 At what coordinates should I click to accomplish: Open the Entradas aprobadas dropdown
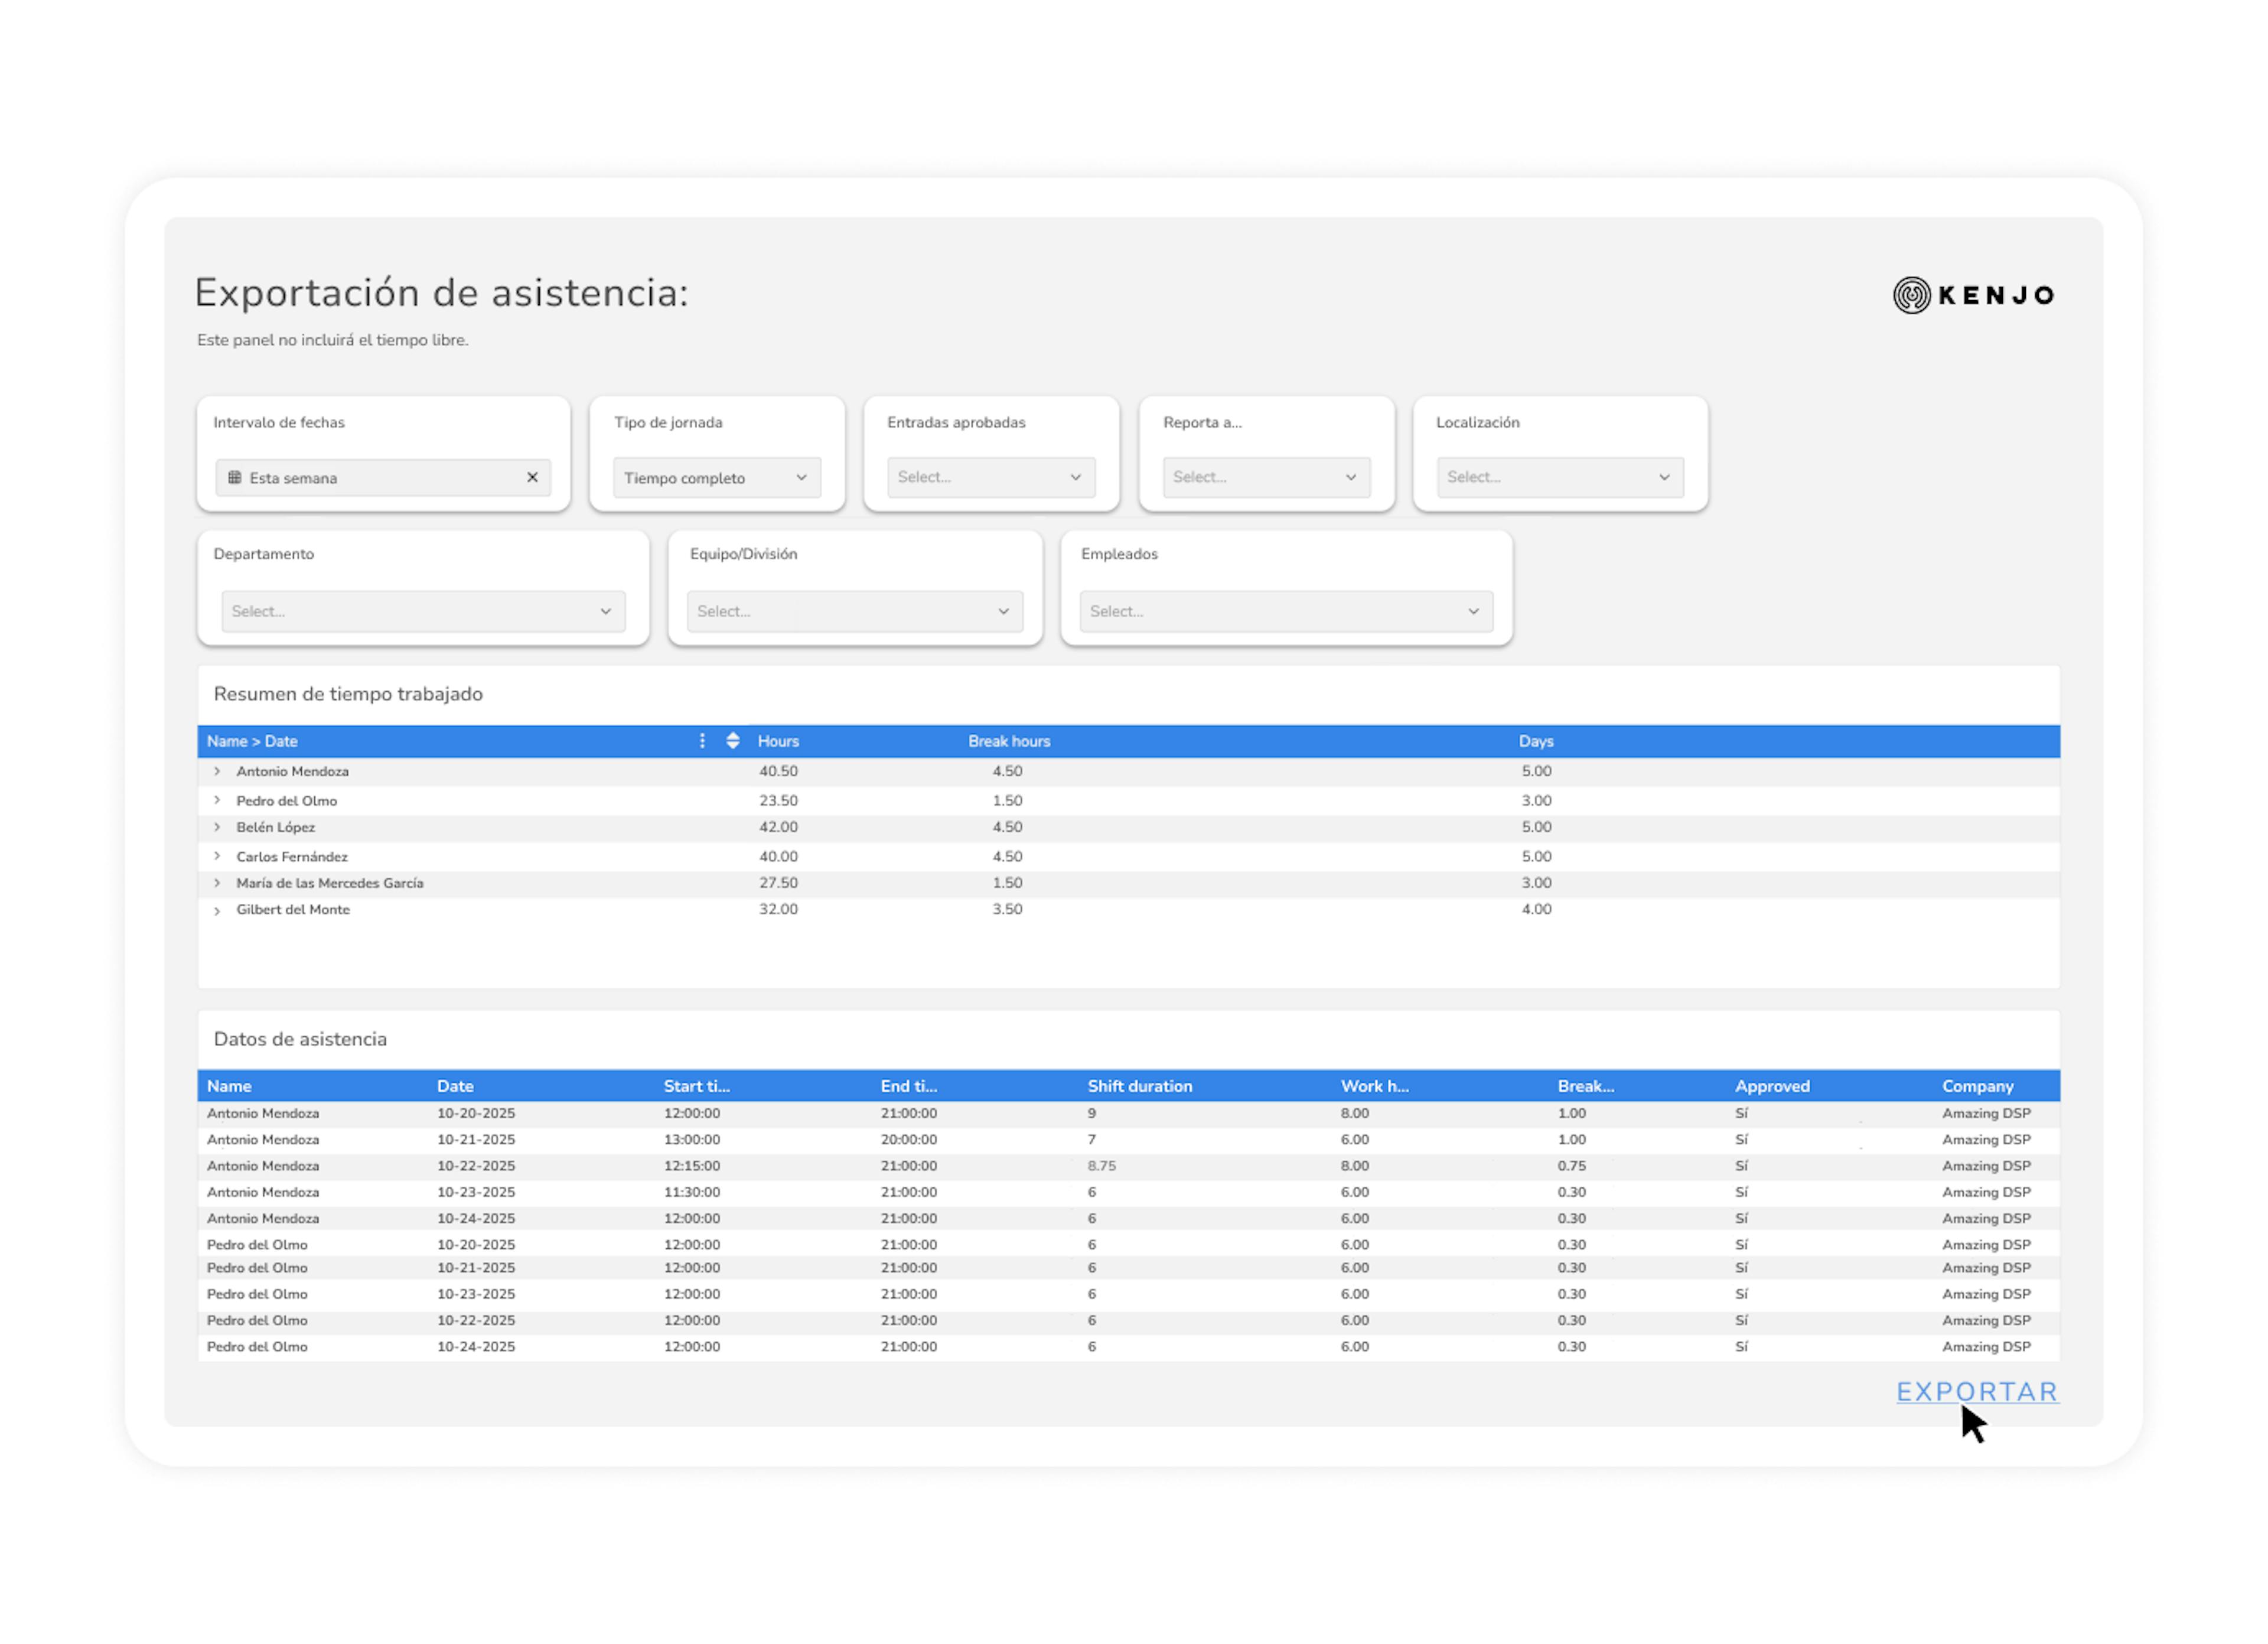pos(990,478)
